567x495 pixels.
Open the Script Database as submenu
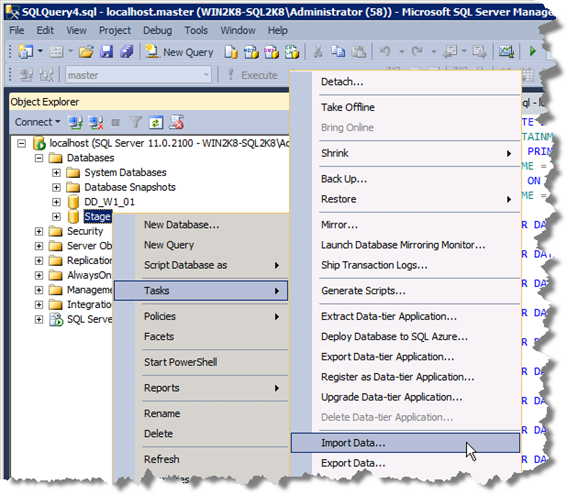click(201, 265)
